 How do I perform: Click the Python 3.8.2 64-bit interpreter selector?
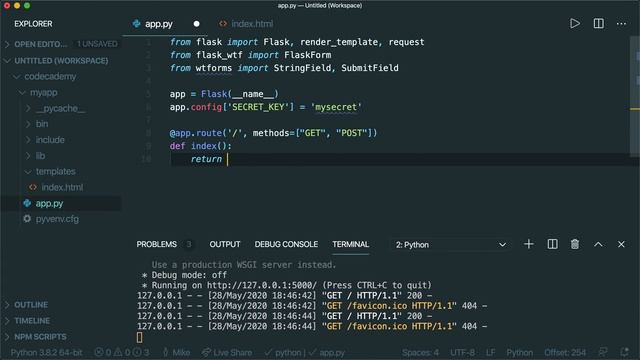click(46, 352)
